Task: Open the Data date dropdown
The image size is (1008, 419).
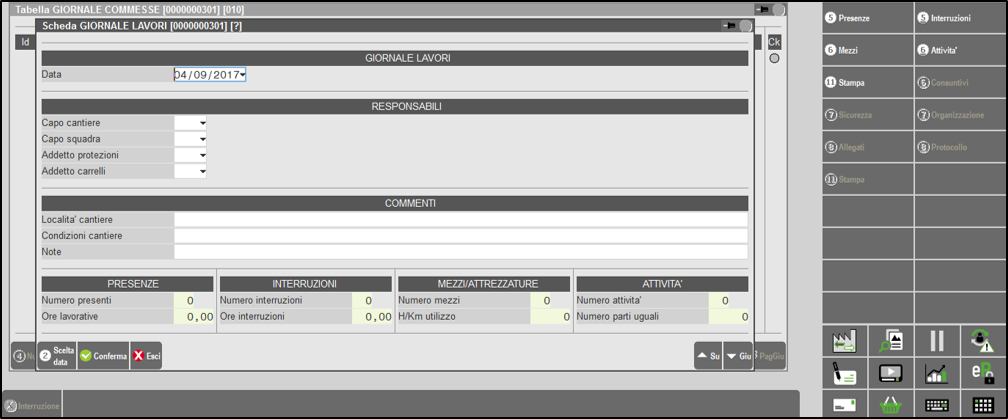Action: [x=243, y=74]
